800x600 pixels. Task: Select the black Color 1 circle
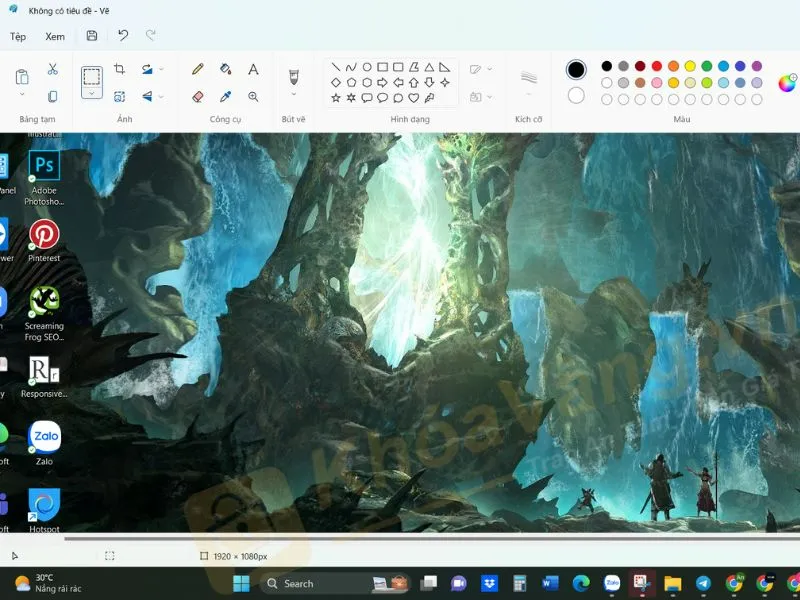576,69
